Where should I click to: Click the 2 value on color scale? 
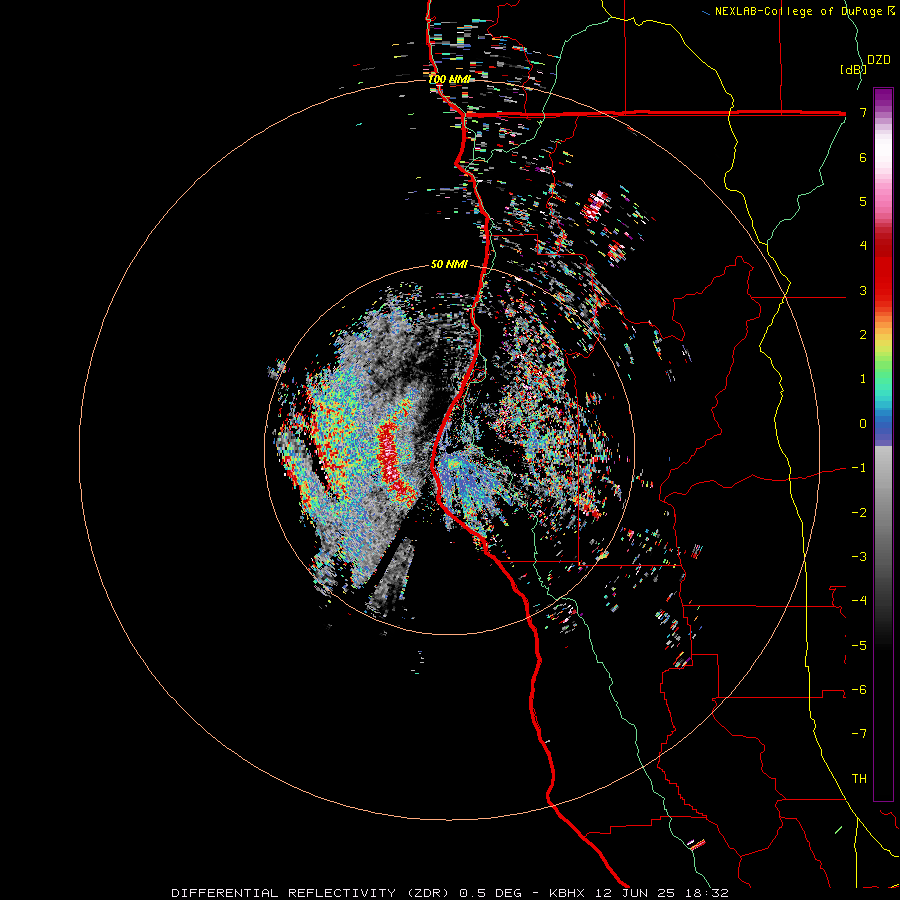pos(863,335)
